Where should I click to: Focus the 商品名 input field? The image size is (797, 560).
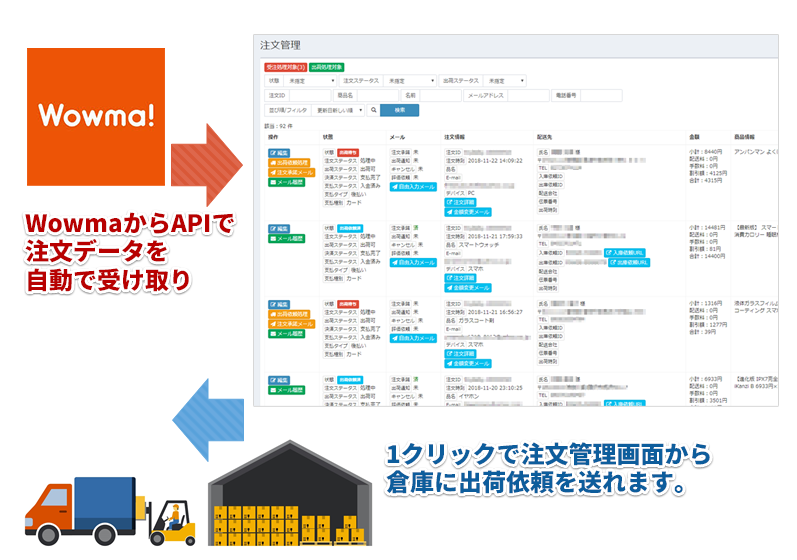(378, 96)
